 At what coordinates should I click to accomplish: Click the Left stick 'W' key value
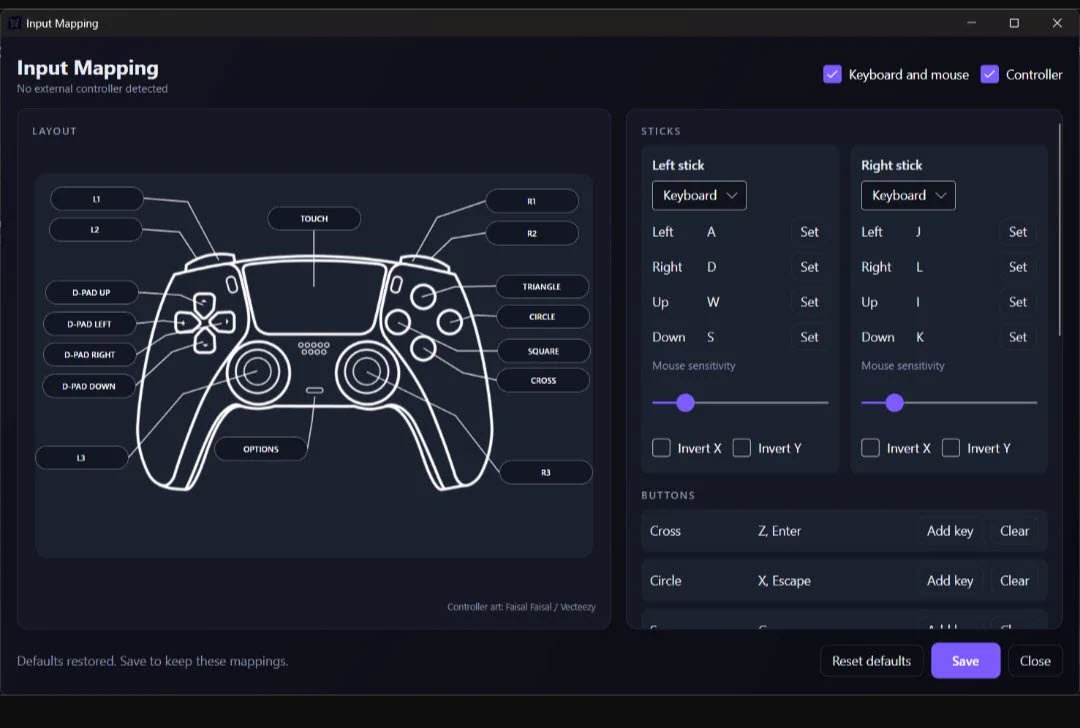click(x=713, y=302)
